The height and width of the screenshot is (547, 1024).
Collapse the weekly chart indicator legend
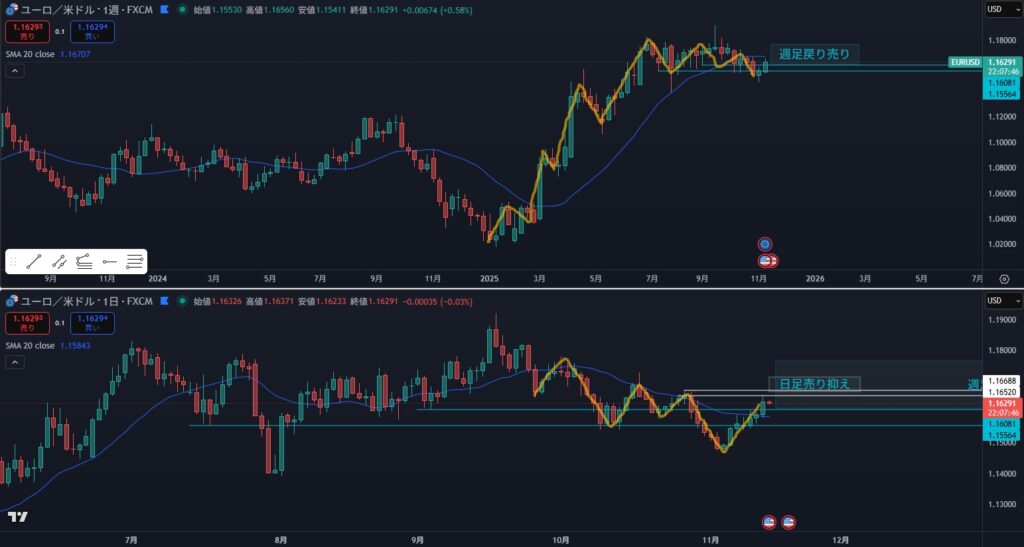(x=14, y=71)
